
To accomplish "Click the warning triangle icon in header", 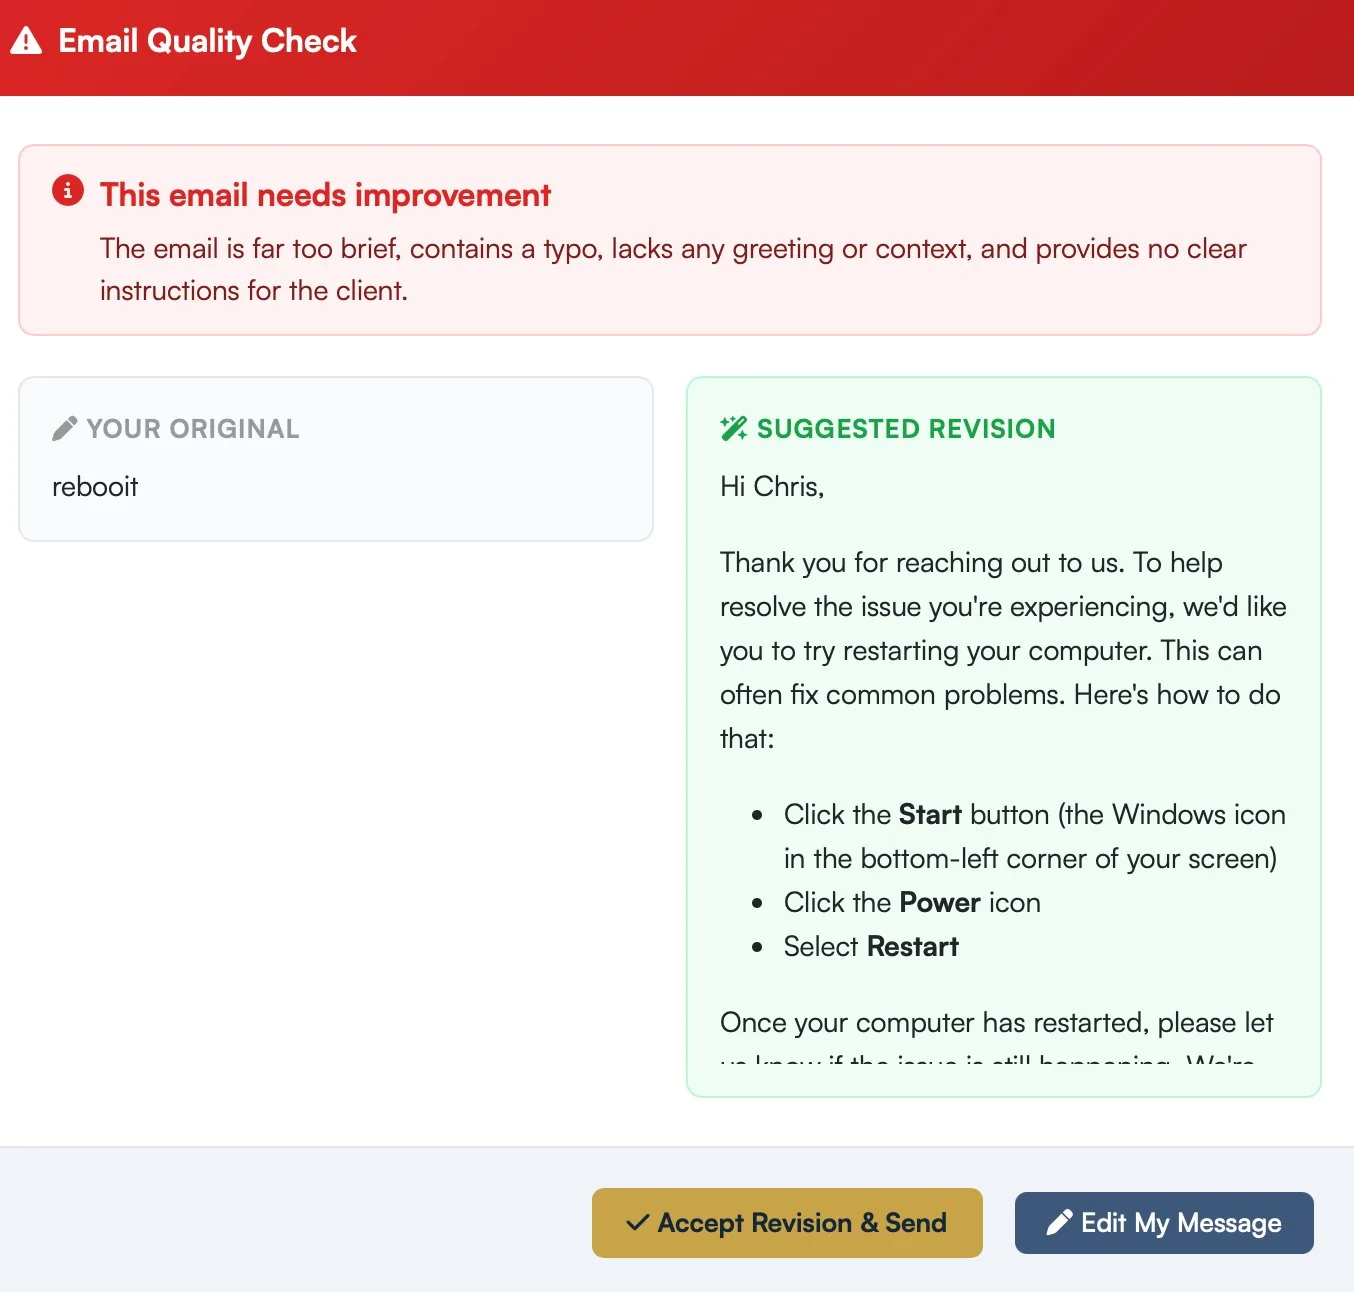I will coord(26,41).
